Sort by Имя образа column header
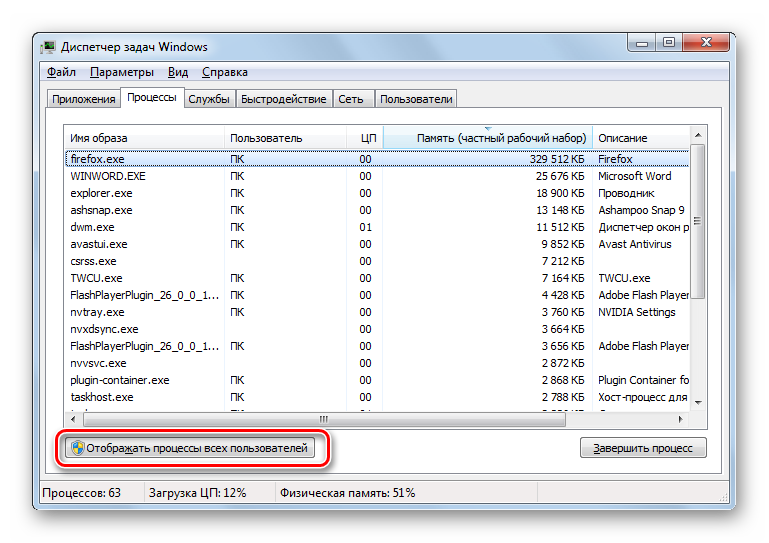Image resolution: width=769 pixels, height=543 pixels. (x=145, y=138)
